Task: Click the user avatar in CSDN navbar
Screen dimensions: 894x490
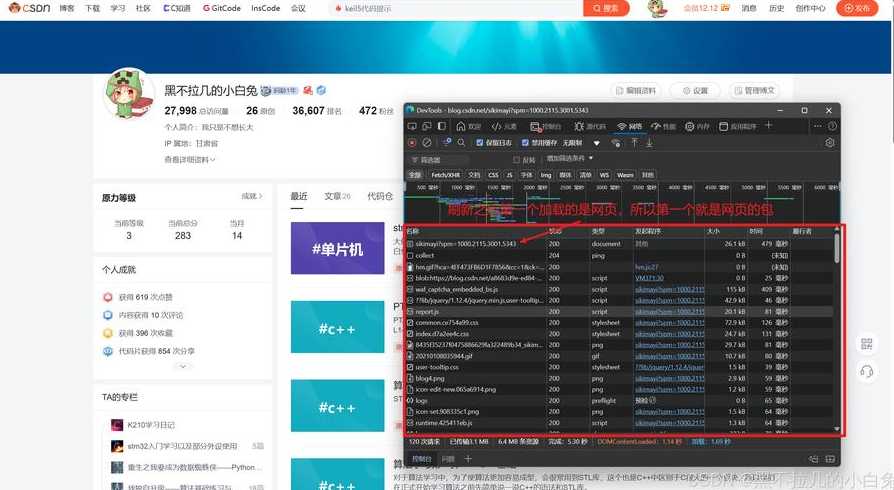Action: click(x=657, y=8)
